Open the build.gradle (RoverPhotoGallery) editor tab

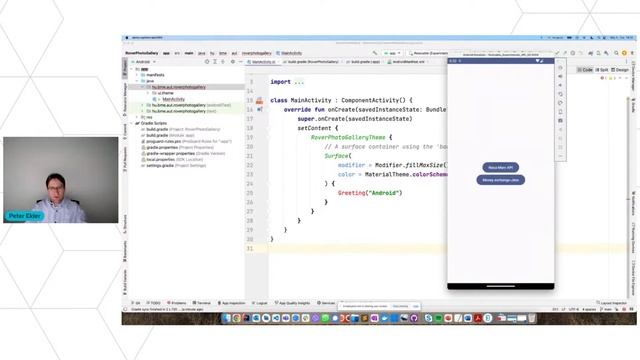pyautogui.click(x=312, y=62)
